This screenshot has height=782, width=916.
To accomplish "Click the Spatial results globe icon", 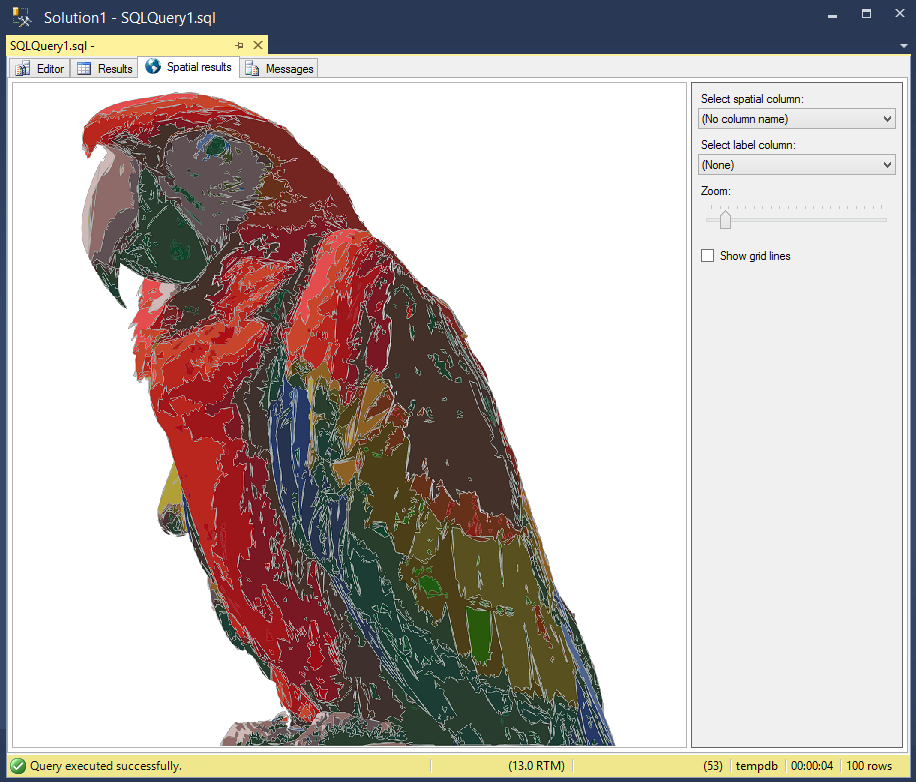I will click(x=152, y=67).
